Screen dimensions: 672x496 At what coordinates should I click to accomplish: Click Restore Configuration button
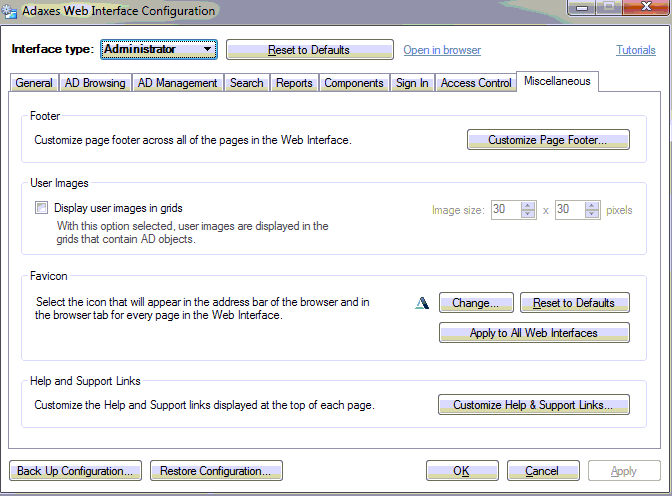pyautogui.click(x=216, y=471)
